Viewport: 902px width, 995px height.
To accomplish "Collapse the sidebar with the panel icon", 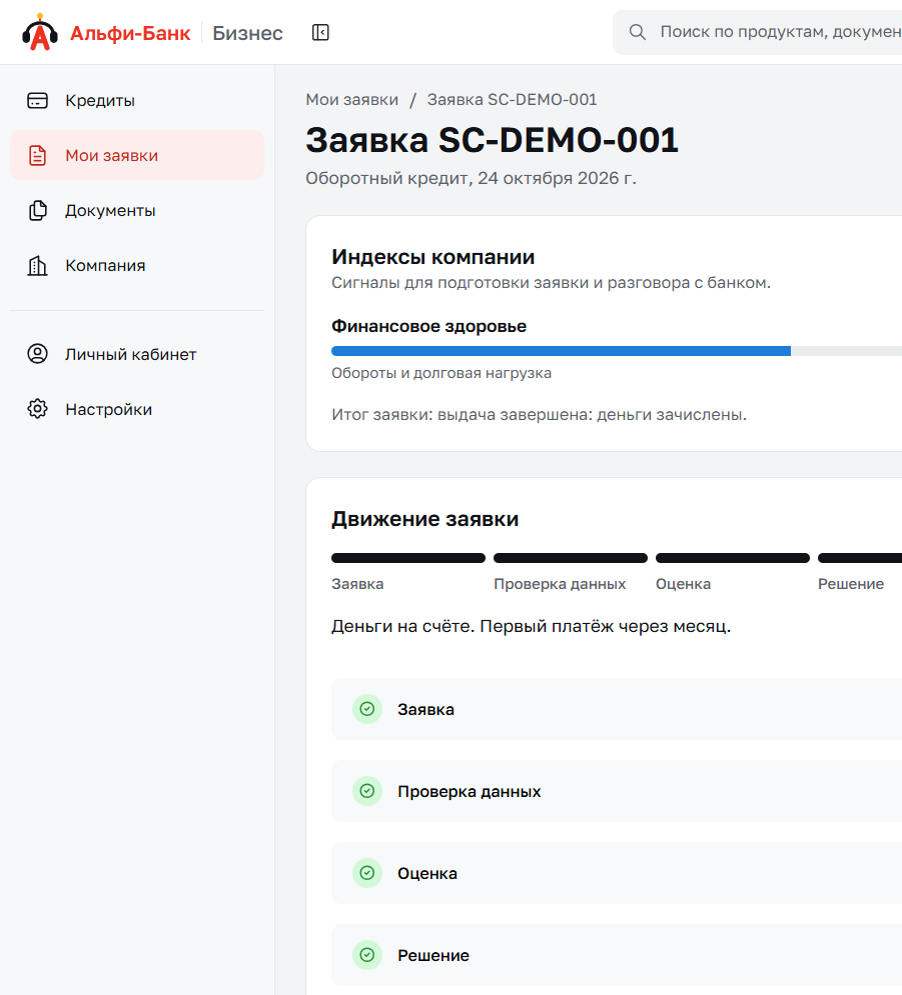I will tap(321, 32).
